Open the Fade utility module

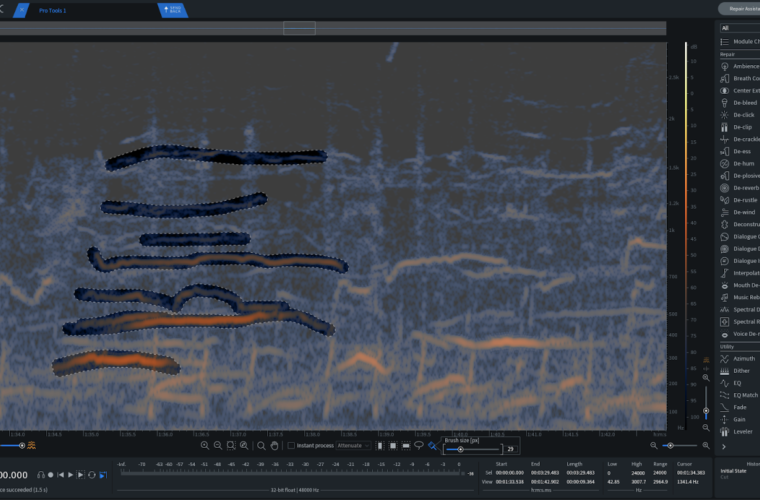(x=741, y=407)
